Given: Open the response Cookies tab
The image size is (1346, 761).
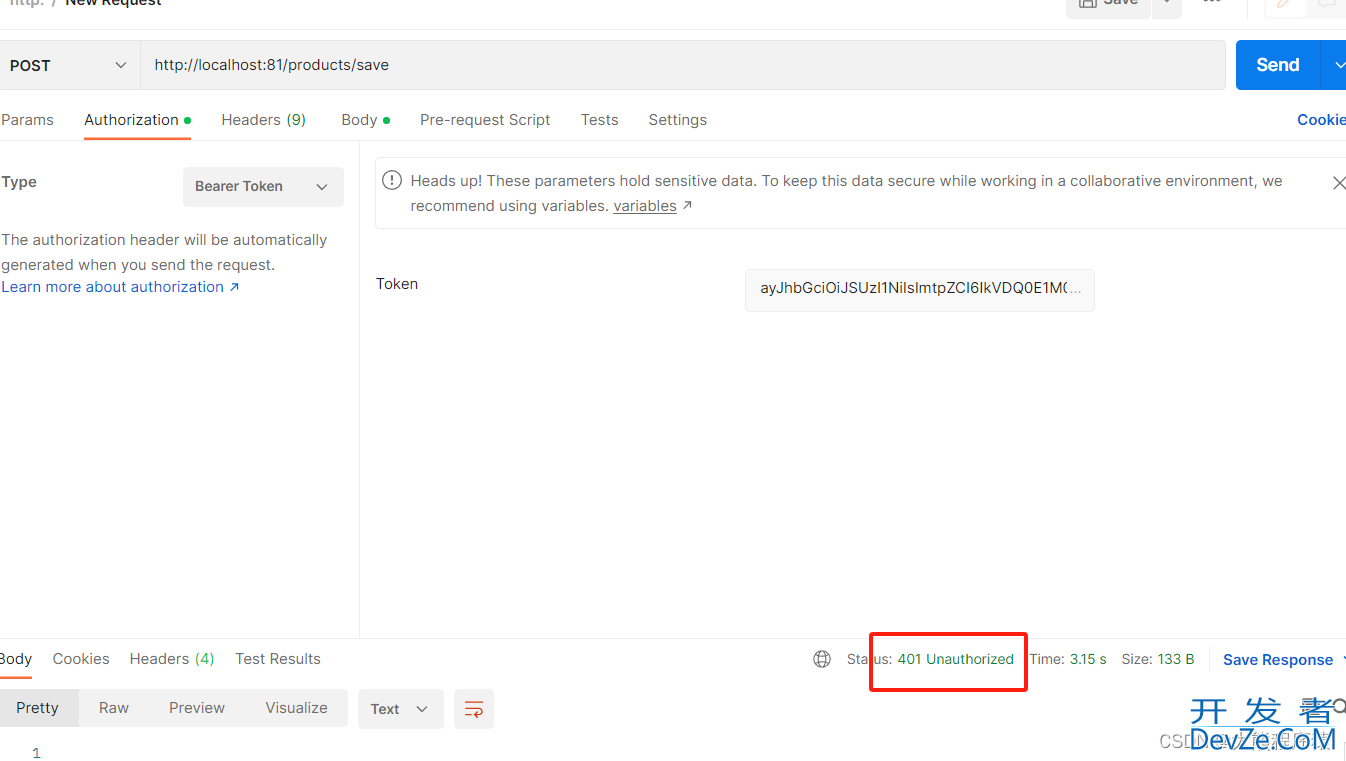Looking at the screenshot, I should tap(81, 659).
